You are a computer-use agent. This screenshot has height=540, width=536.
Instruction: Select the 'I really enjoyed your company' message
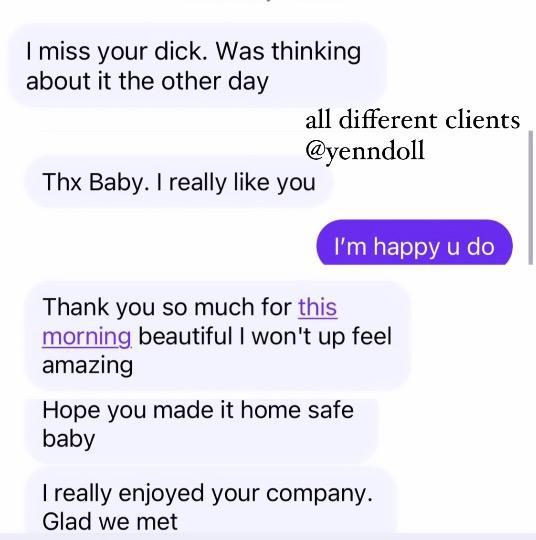tap(210, 503)
